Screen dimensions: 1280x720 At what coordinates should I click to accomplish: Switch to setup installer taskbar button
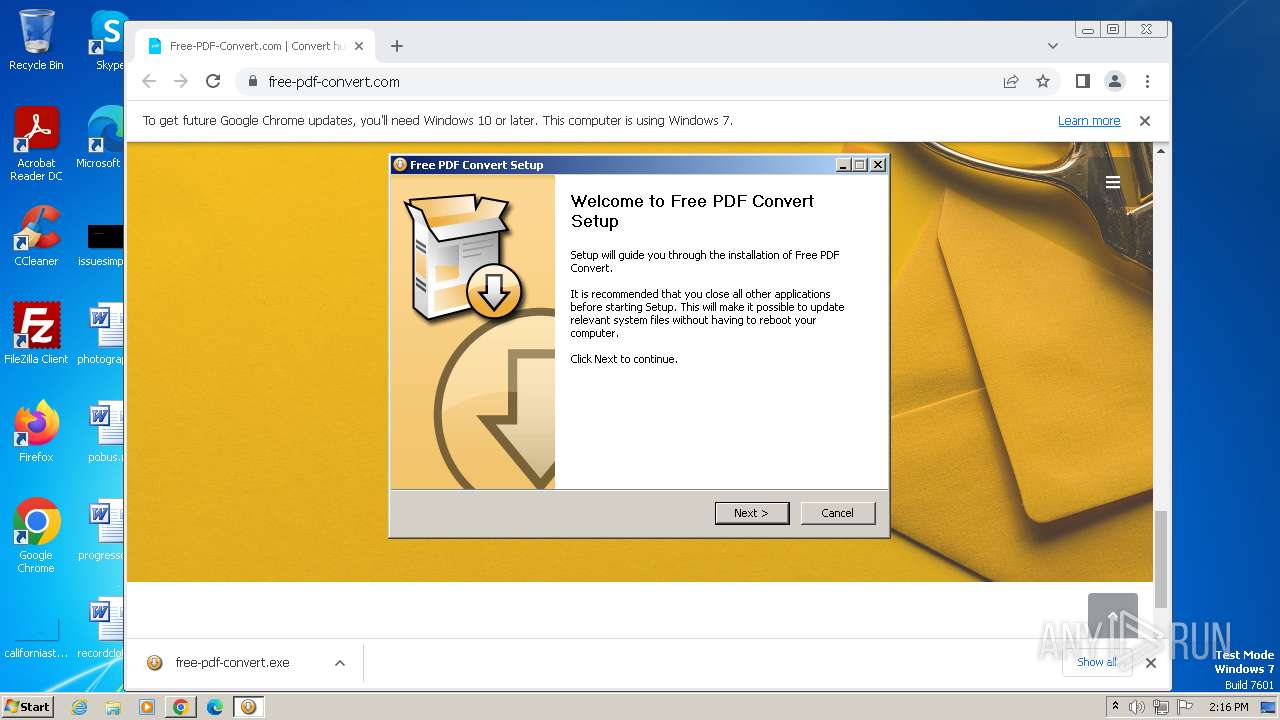(x=249, y=707)
